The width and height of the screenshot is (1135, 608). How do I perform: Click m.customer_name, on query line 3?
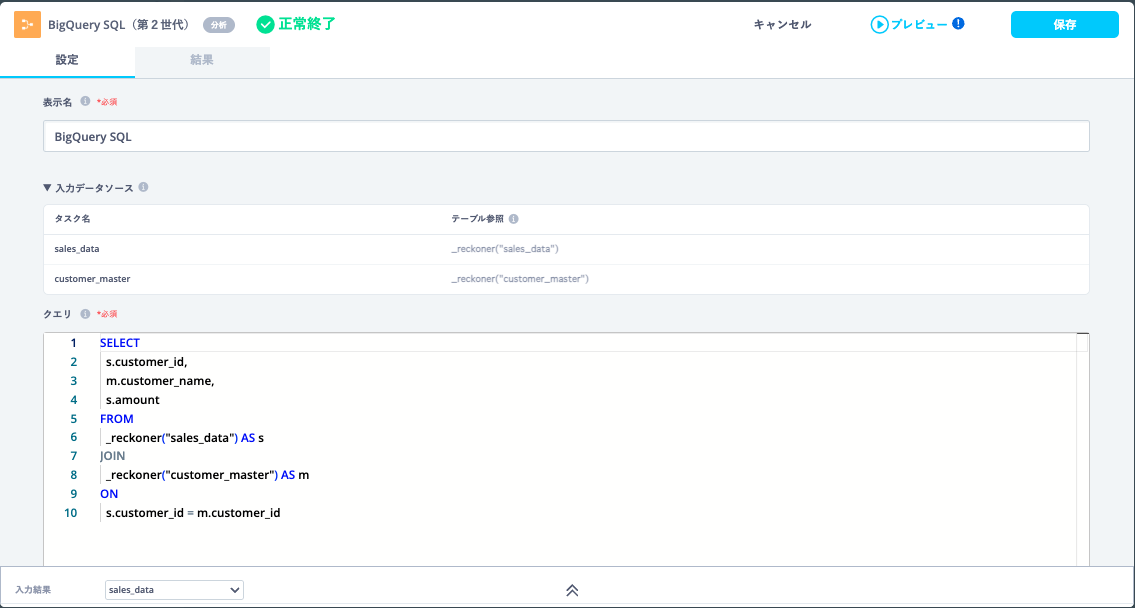pos(160,381)
